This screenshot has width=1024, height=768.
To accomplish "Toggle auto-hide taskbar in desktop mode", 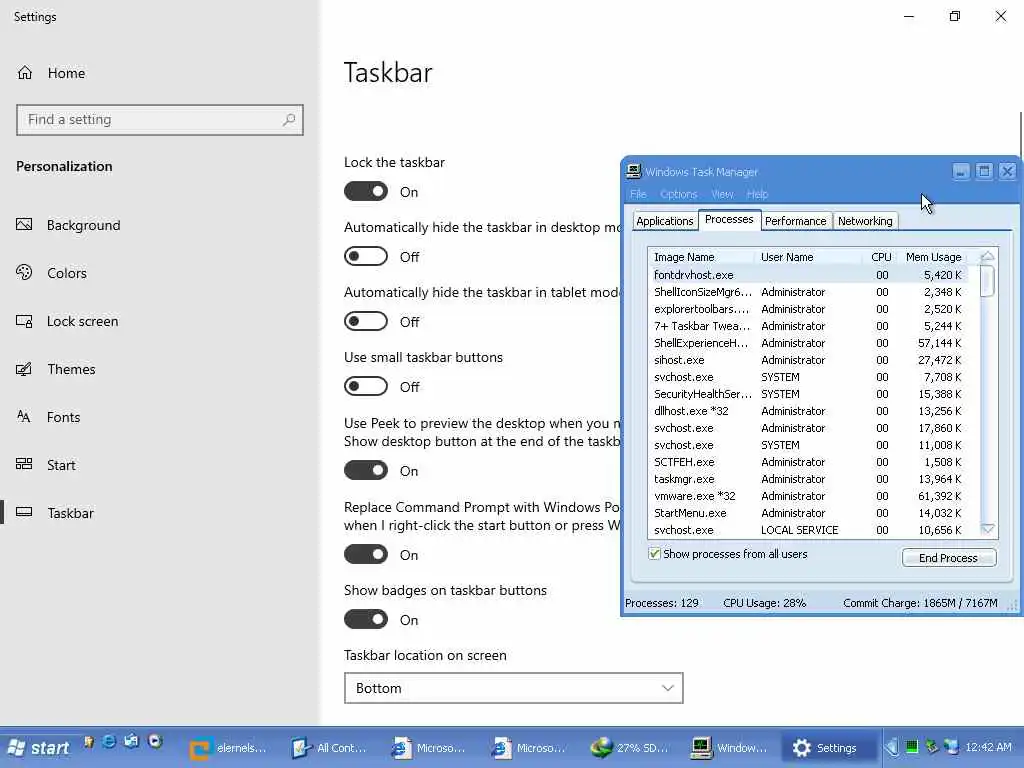I will pyautogui.click(x=366, y=256).
